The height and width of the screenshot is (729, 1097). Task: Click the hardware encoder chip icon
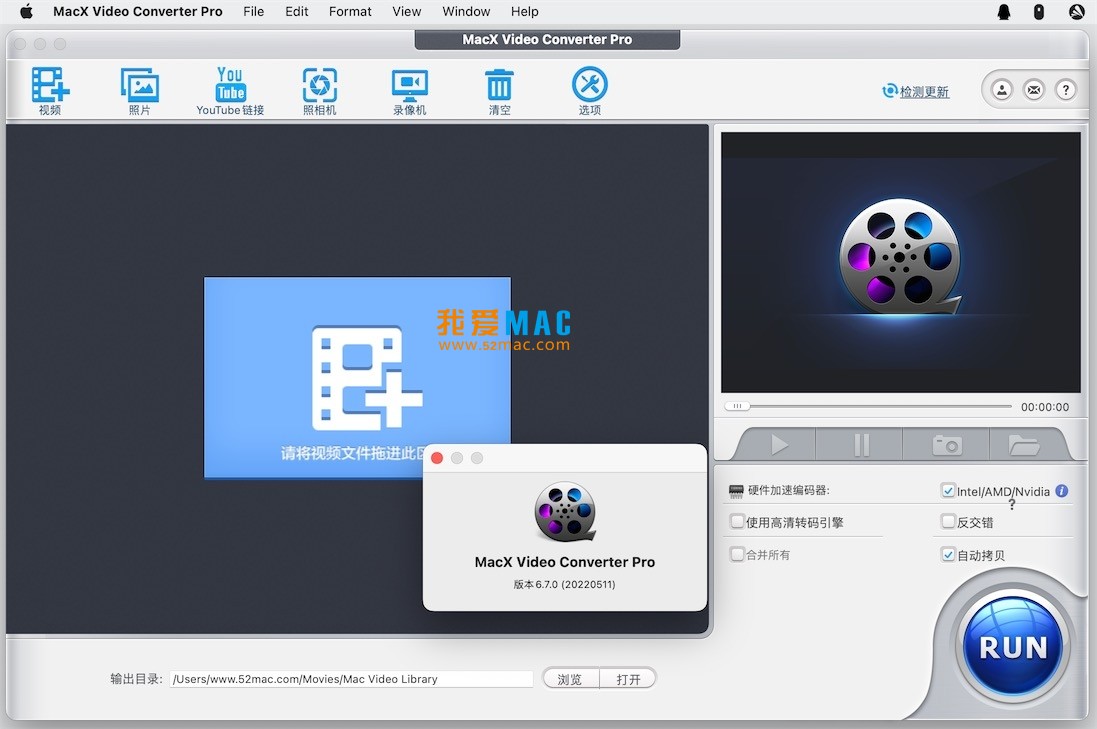coord(736,491)
